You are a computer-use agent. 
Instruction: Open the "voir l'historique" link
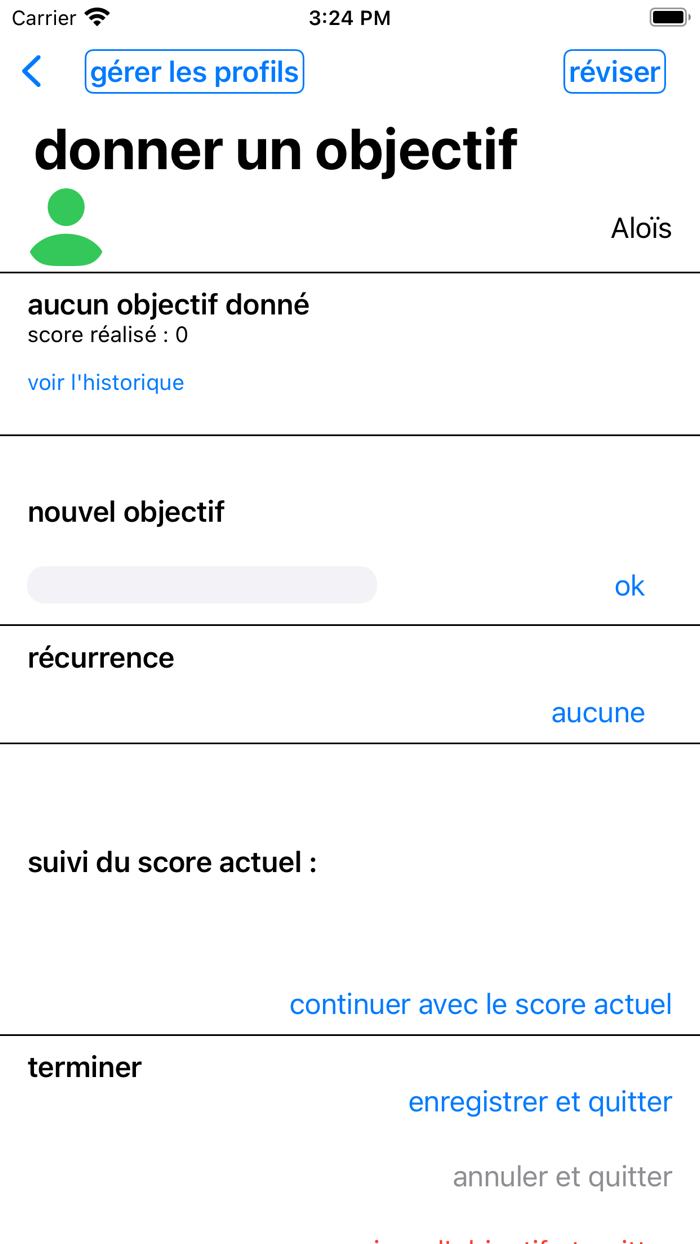click(x=106, y=382)
